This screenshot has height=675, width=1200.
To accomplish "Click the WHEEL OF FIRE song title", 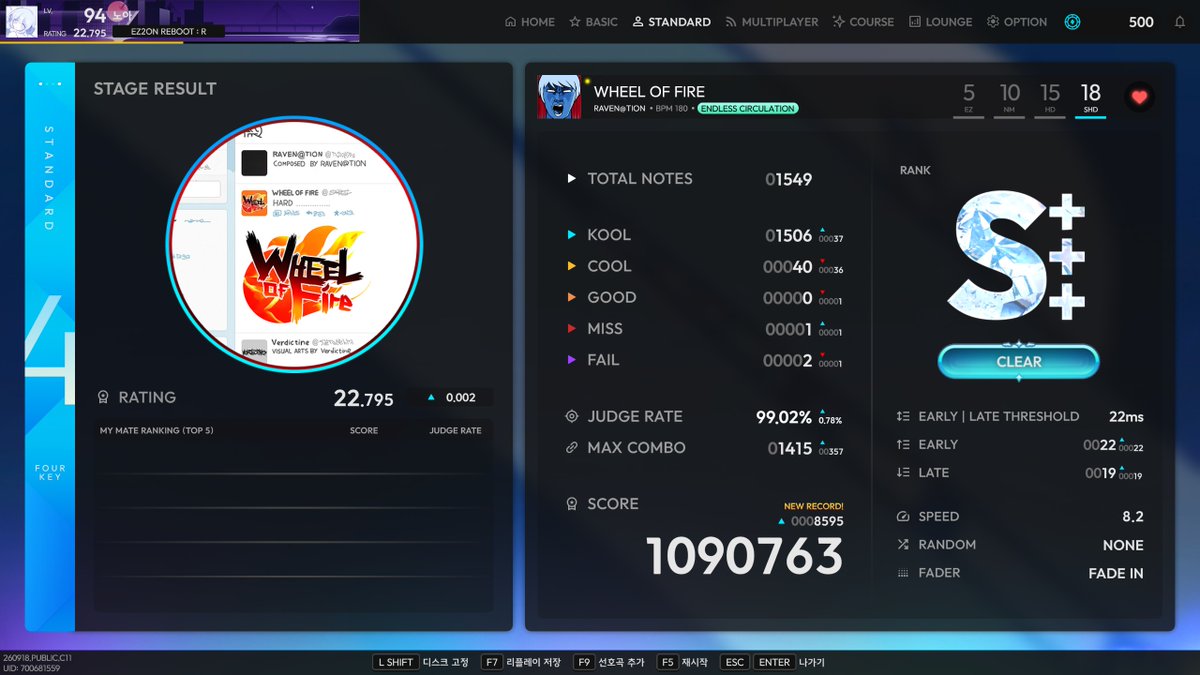I will [649, 91].
